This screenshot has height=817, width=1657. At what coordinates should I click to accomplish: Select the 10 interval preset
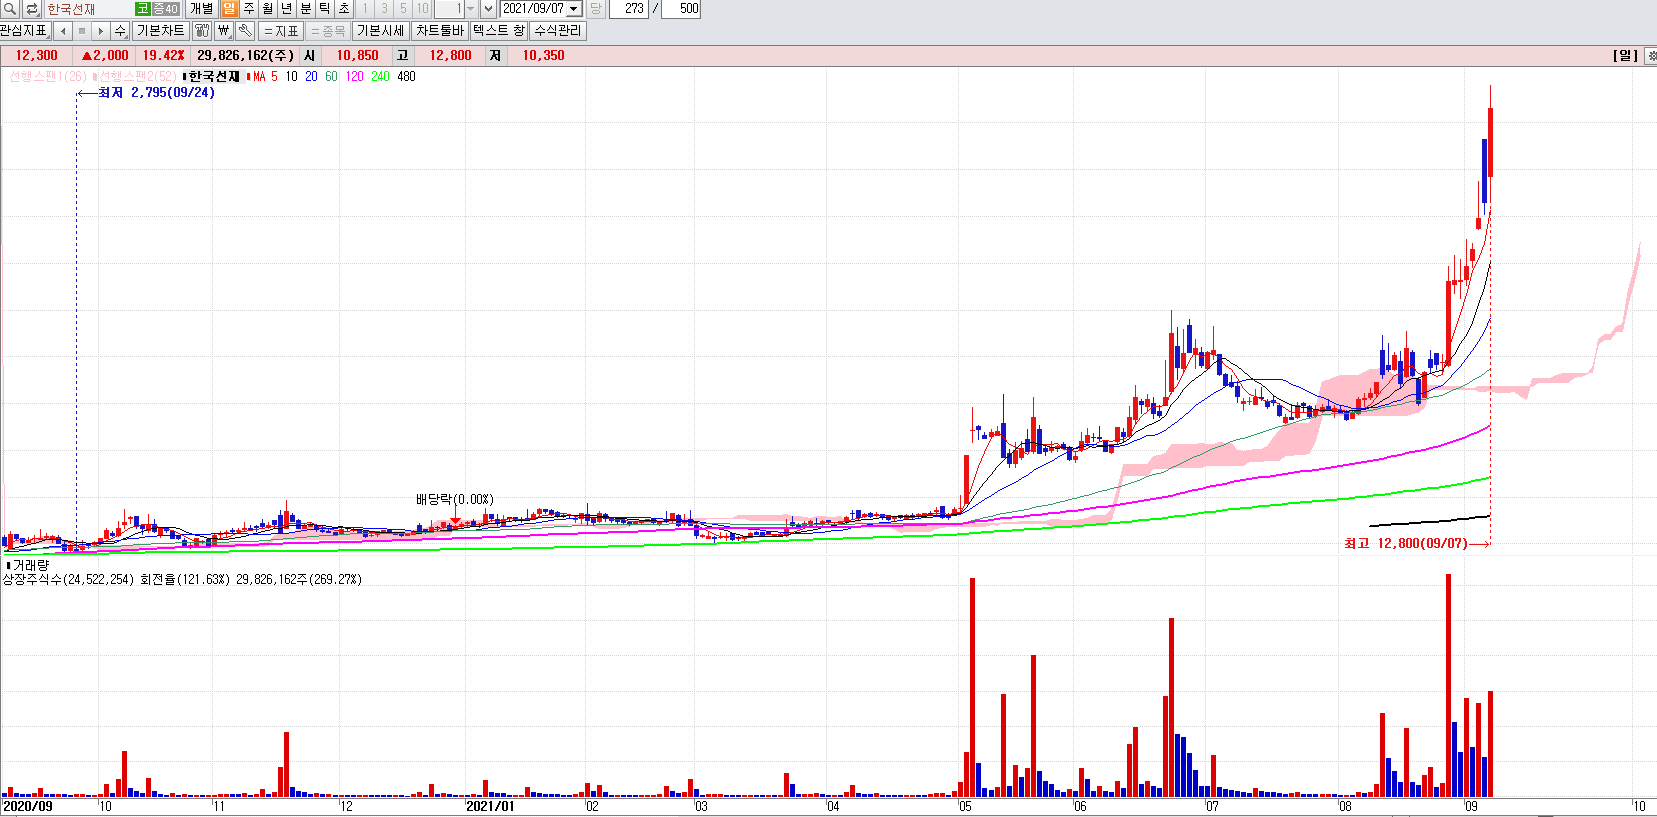coord(422,9)
